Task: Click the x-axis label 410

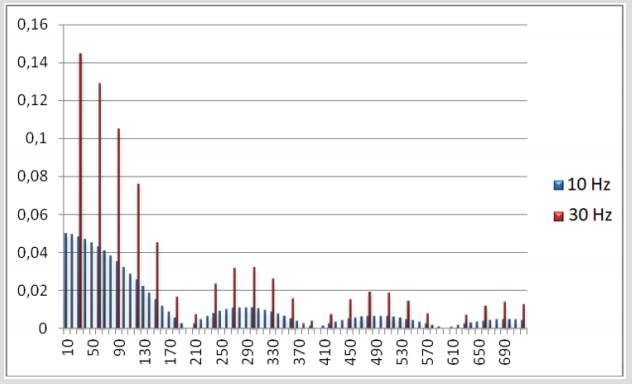Action: coord(325,351)
